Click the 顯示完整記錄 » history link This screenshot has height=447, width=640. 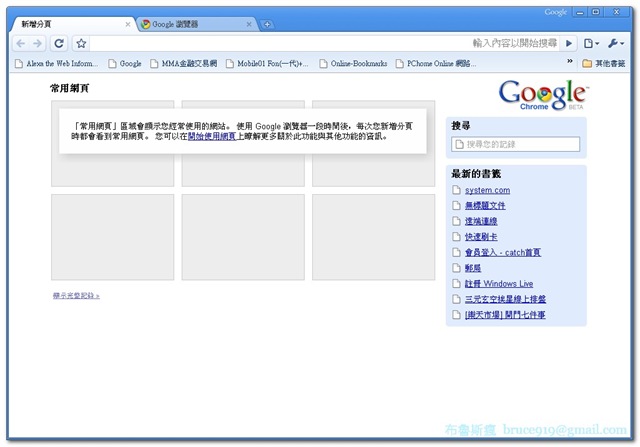pyautogui.click(x=76, y=295)
